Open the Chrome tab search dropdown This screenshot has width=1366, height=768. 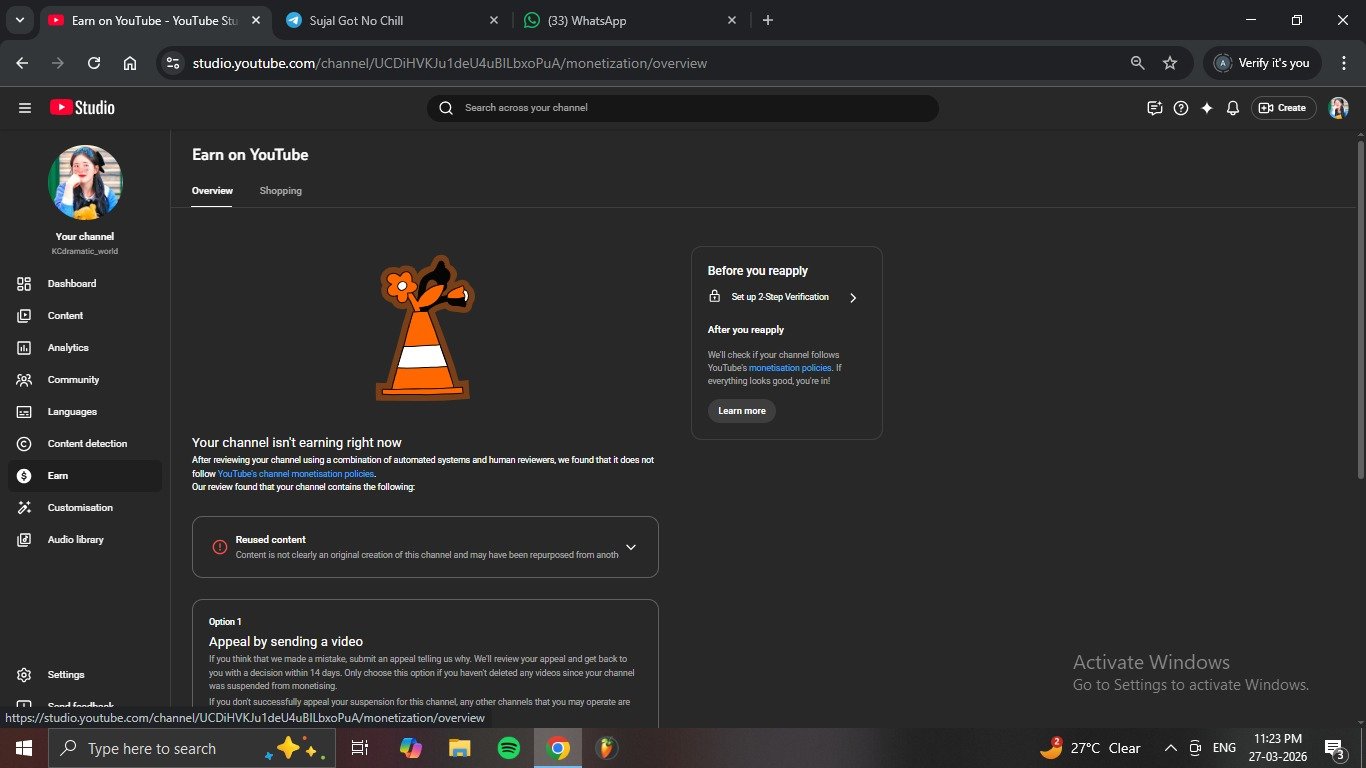coord(19,20)
